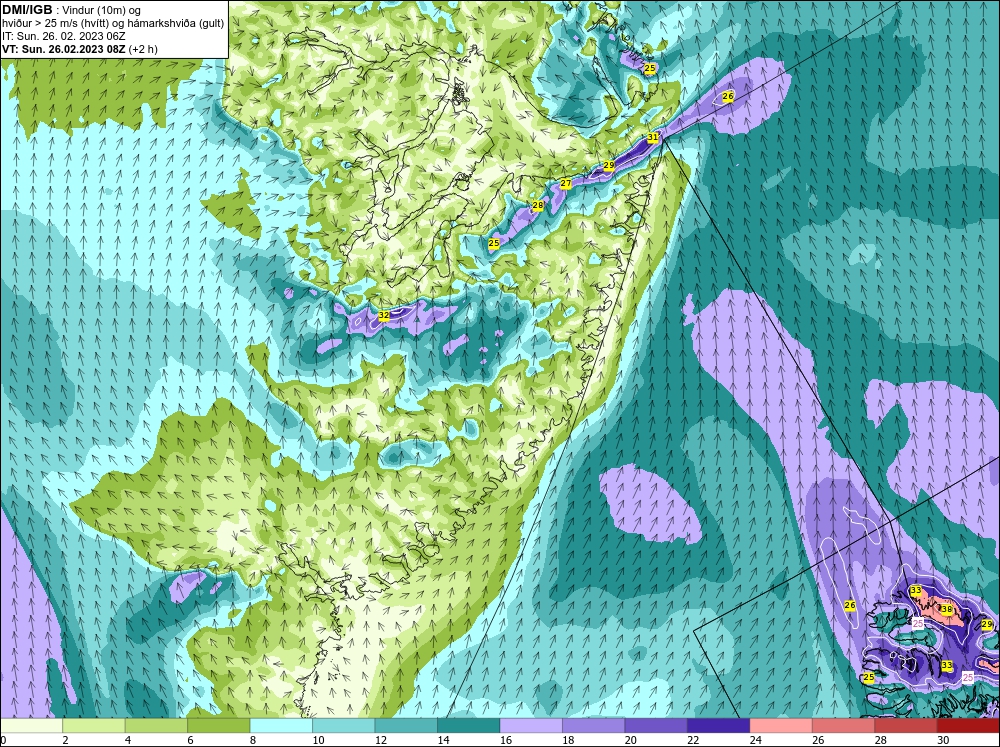Click the 26–28 m/s legend swatch
1000x747 pixels.
(x=844, y=725)
